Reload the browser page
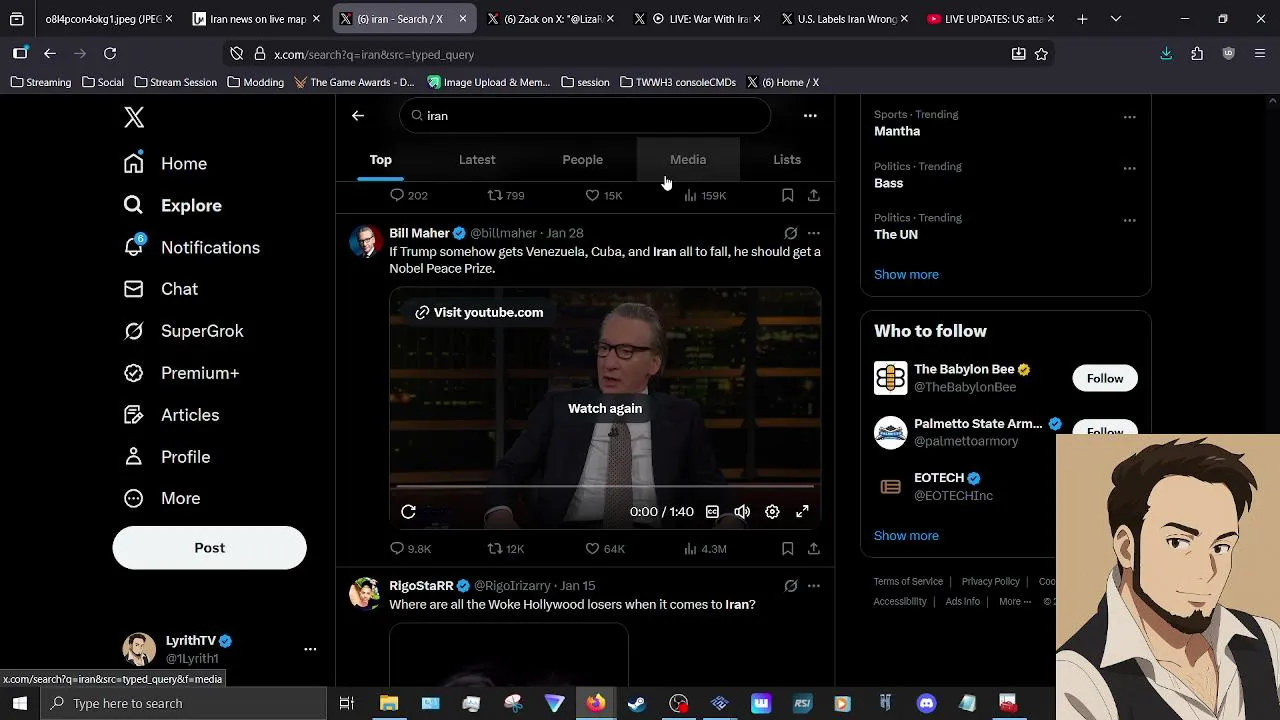This screenshot has height=720, width=1280. [x=110, y=54]
